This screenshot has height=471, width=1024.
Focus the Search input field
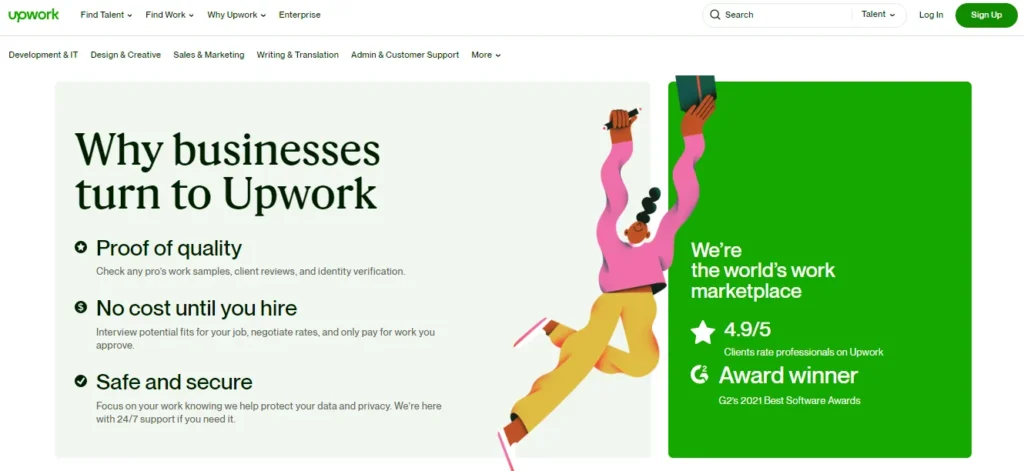(x=784, y=15)
